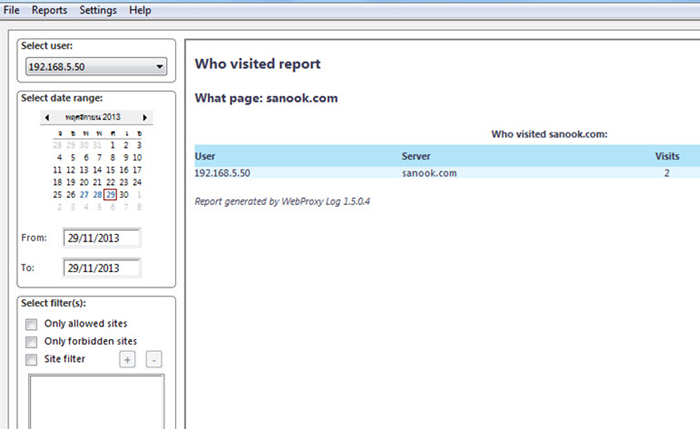Go to previous month in calendar
This screenshot has width=700, height=429.
click(47, 117)
